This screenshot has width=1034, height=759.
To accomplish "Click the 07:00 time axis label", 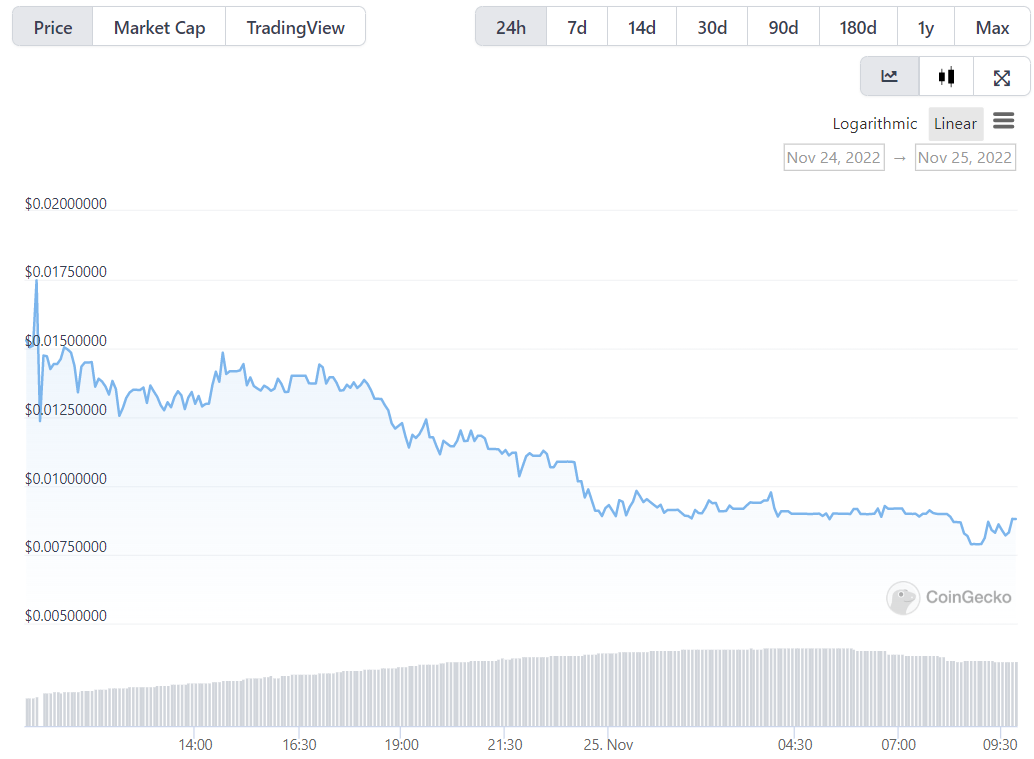I will point(899,744).
